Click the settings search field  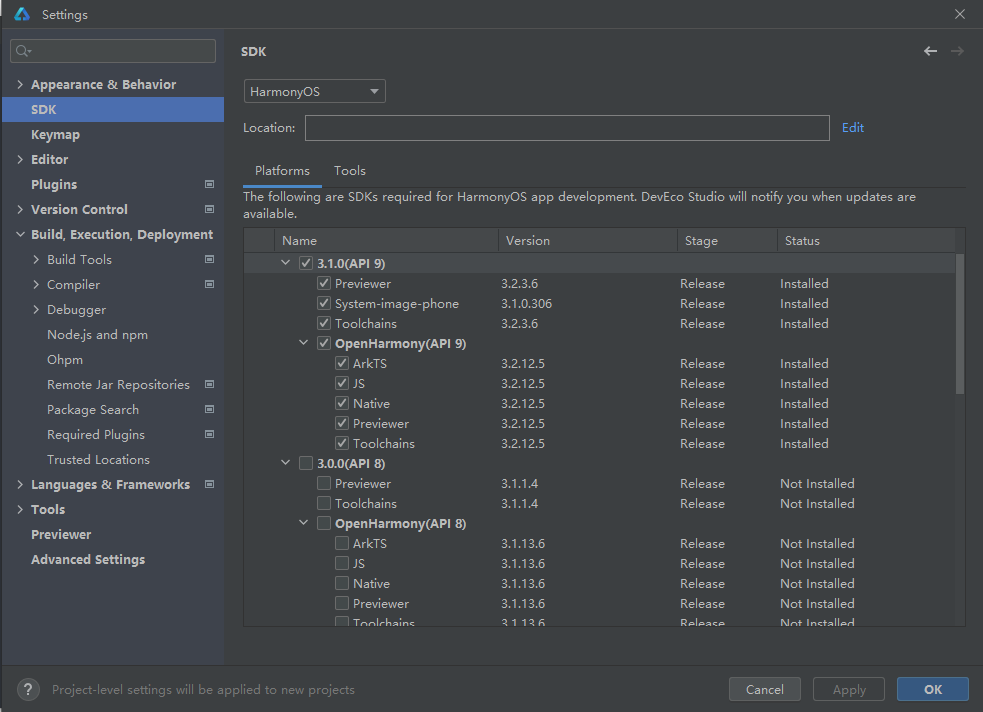[x=113, y=51]
